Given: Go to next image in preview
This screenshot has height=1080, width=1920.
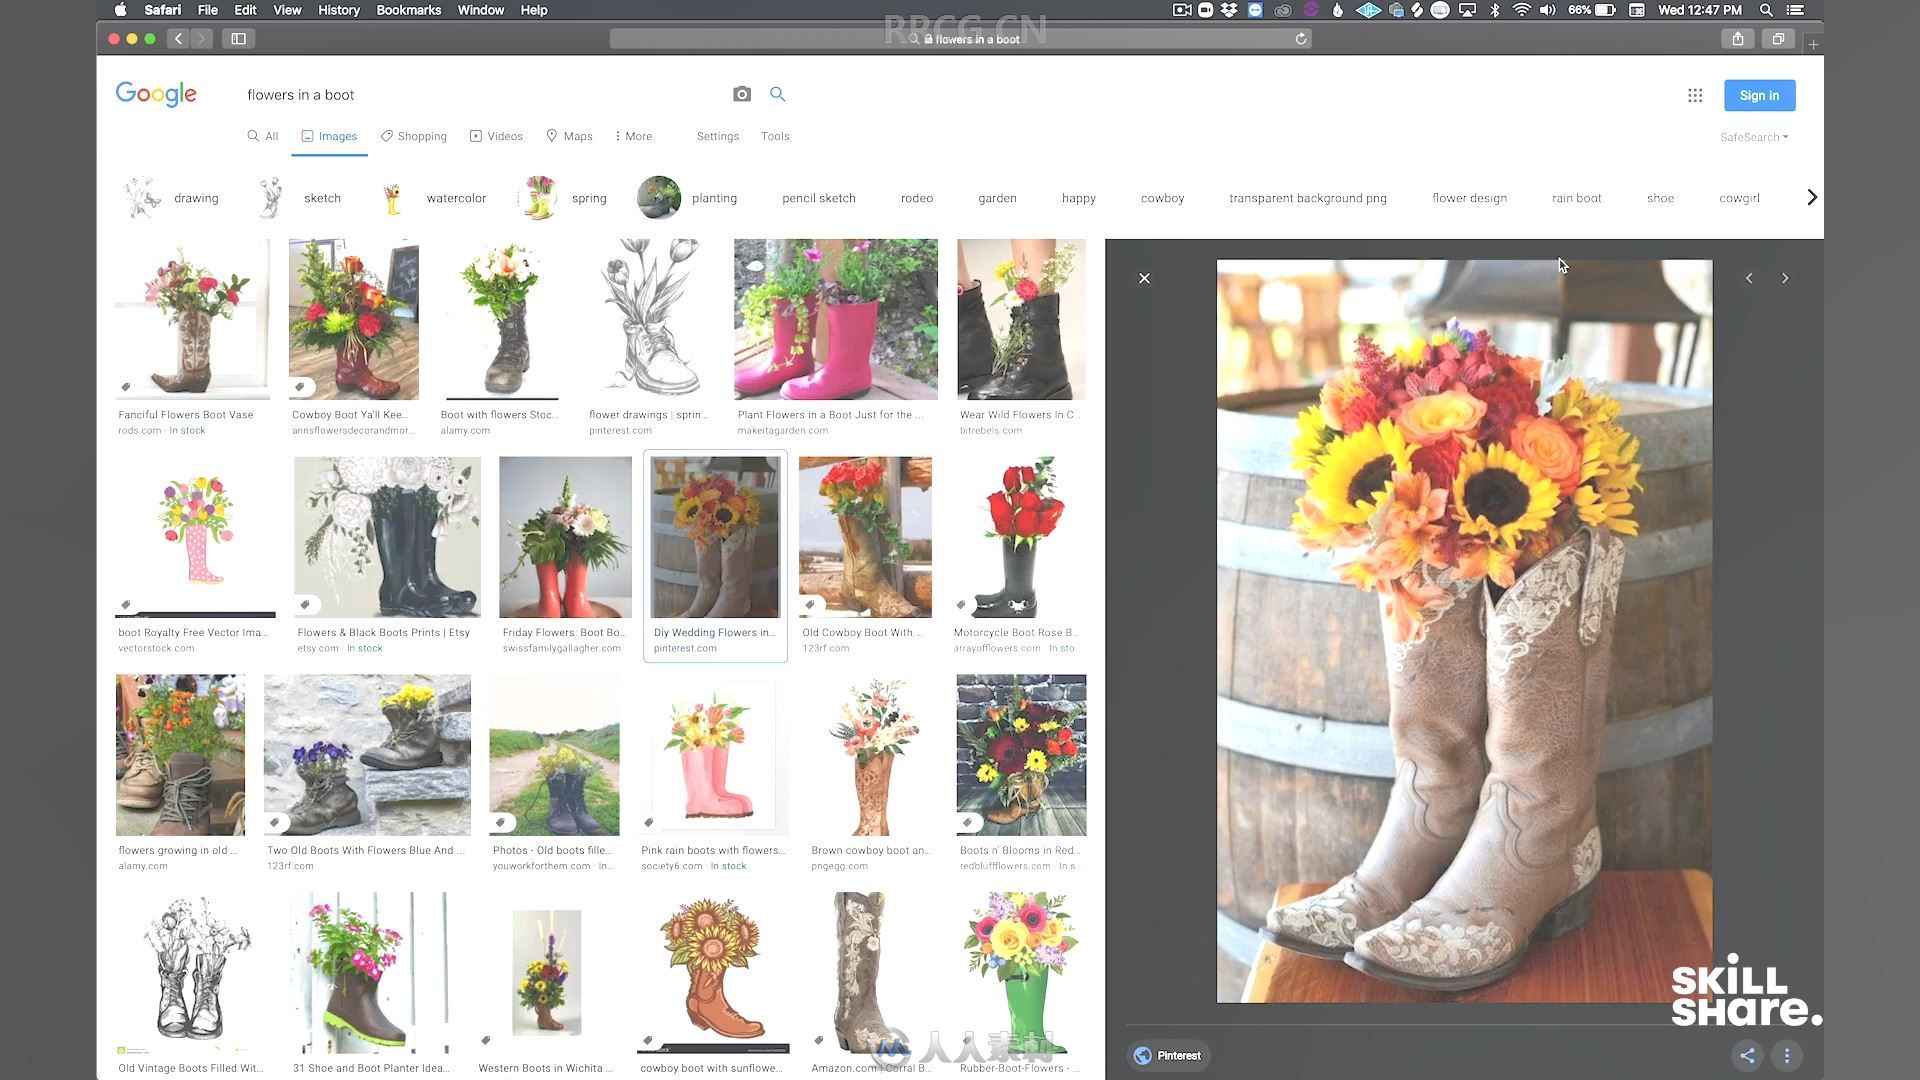Looking at the screenshot, I should coord(1785,278).
